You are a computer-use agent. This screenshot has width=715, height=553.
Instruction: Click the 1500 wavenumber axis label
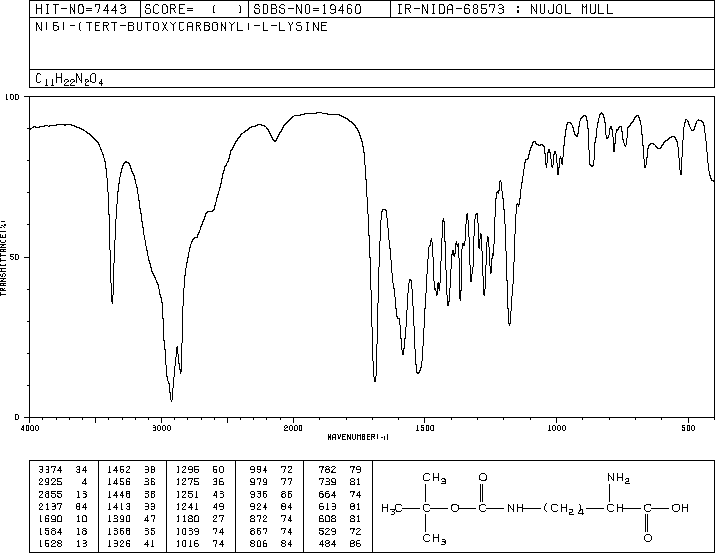pyautogui.click(x=425, y=428)
